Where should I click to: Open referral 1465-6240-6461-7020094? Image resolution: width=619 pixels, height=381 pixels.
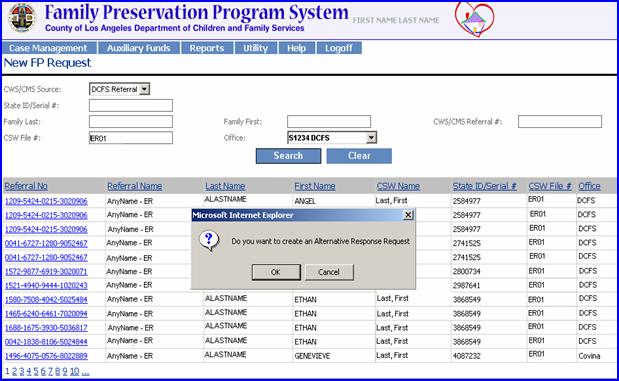(x=46, y=314)
